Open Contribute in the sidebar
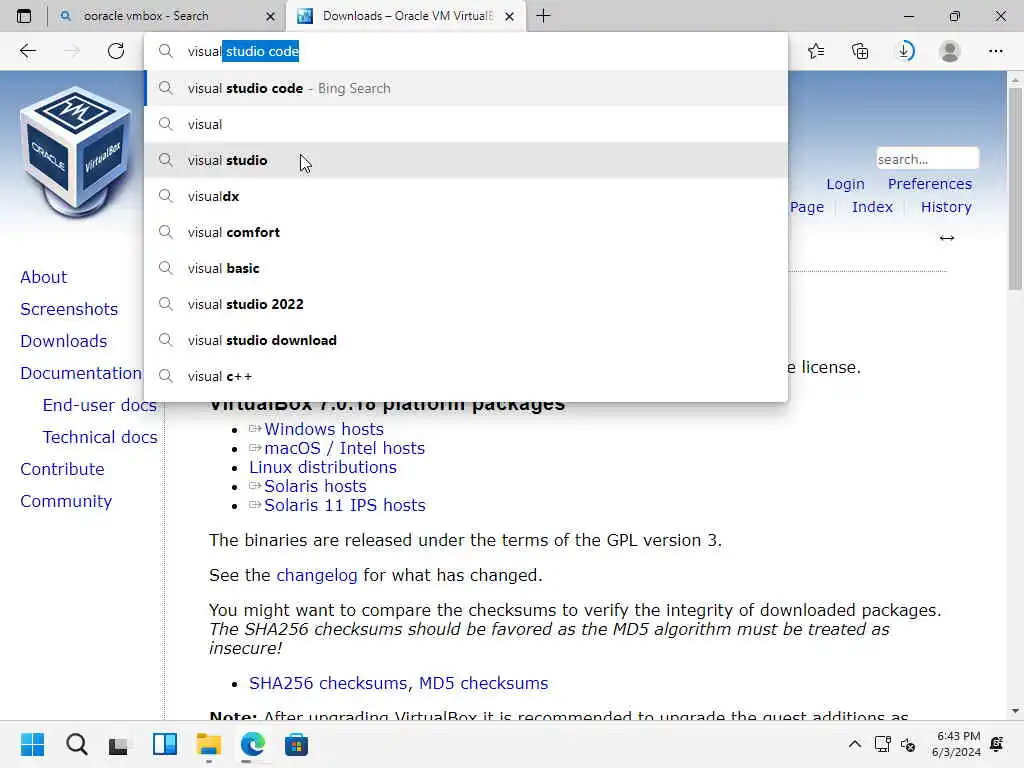This screenshot has height=768, width=1024. 62,469
